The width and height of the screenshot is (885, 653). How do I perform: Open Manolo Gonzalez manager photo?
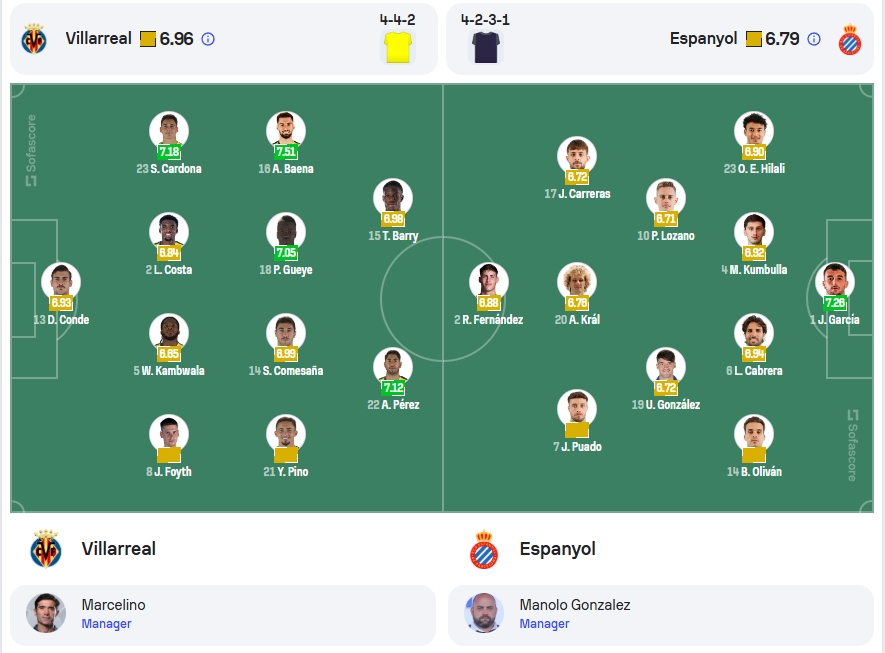484,613
